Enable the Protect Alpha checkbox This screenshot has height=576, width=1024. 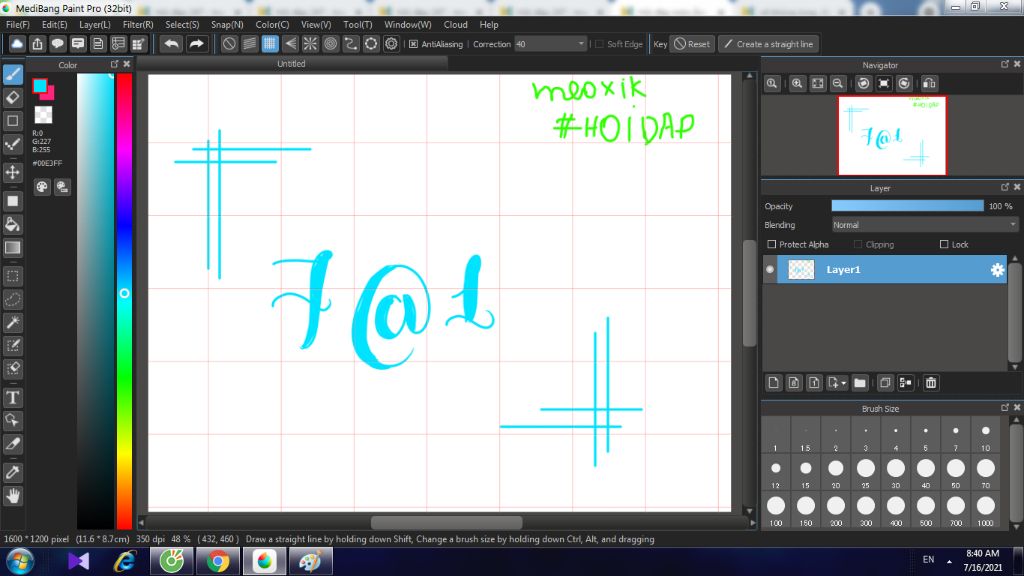click(772, 244)
